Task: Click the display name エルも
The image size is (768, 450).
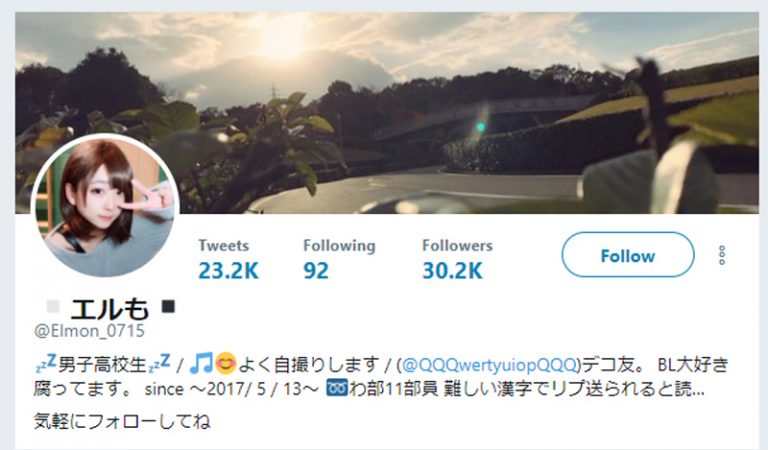Action: point(109,308)
